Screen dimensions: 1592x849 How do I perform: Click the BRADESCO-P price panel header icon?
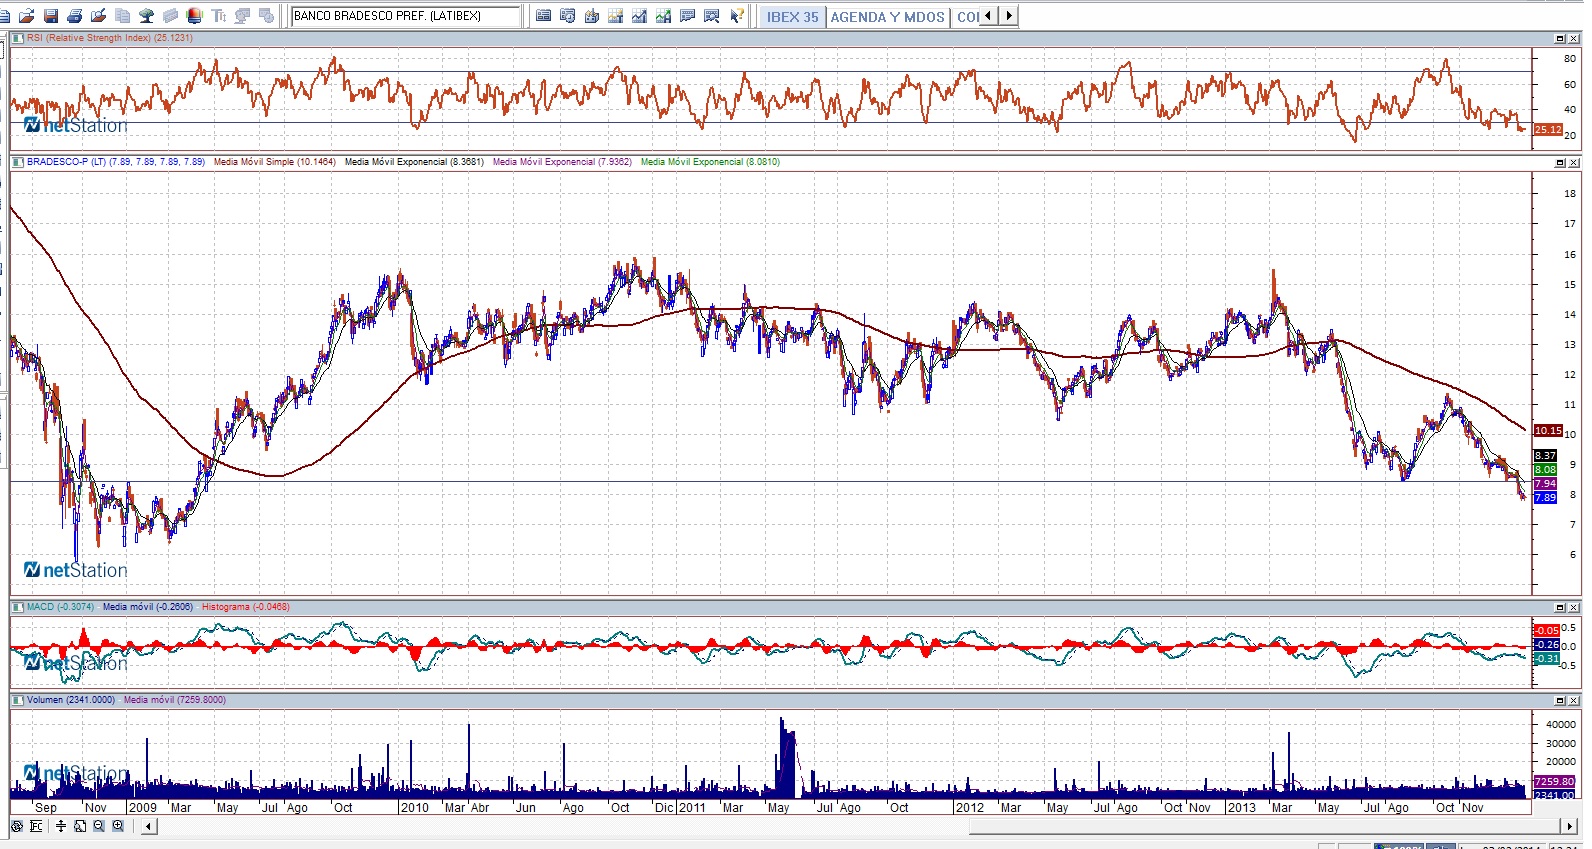pyautogui.click(x=18, y=162)
